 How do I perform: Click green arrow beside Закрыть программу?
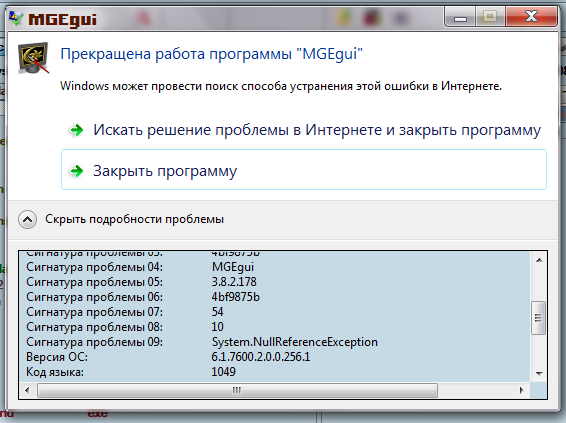pos(77,171)
